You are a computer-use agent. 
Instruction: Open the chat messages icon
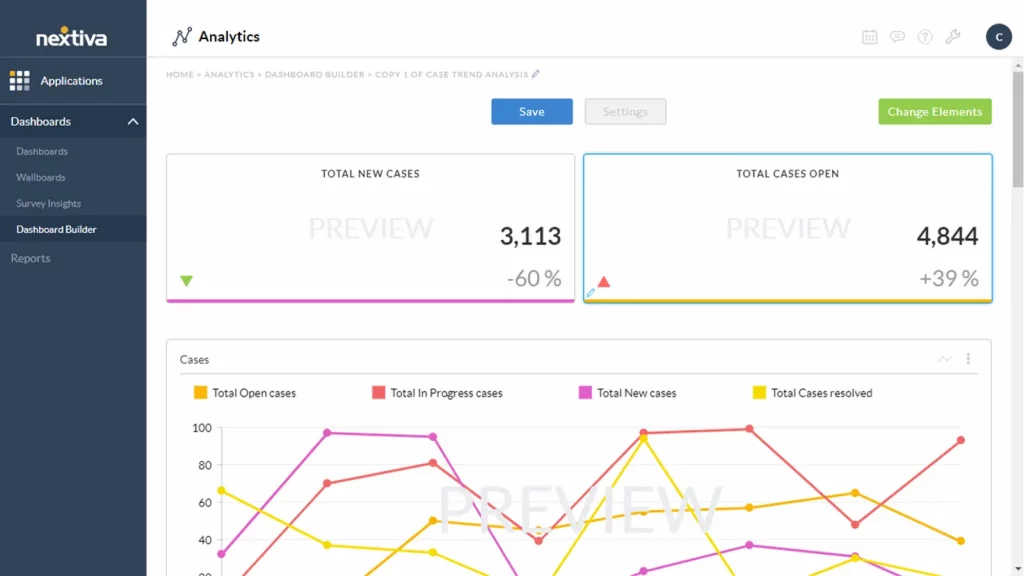click(x=897, y=37)
